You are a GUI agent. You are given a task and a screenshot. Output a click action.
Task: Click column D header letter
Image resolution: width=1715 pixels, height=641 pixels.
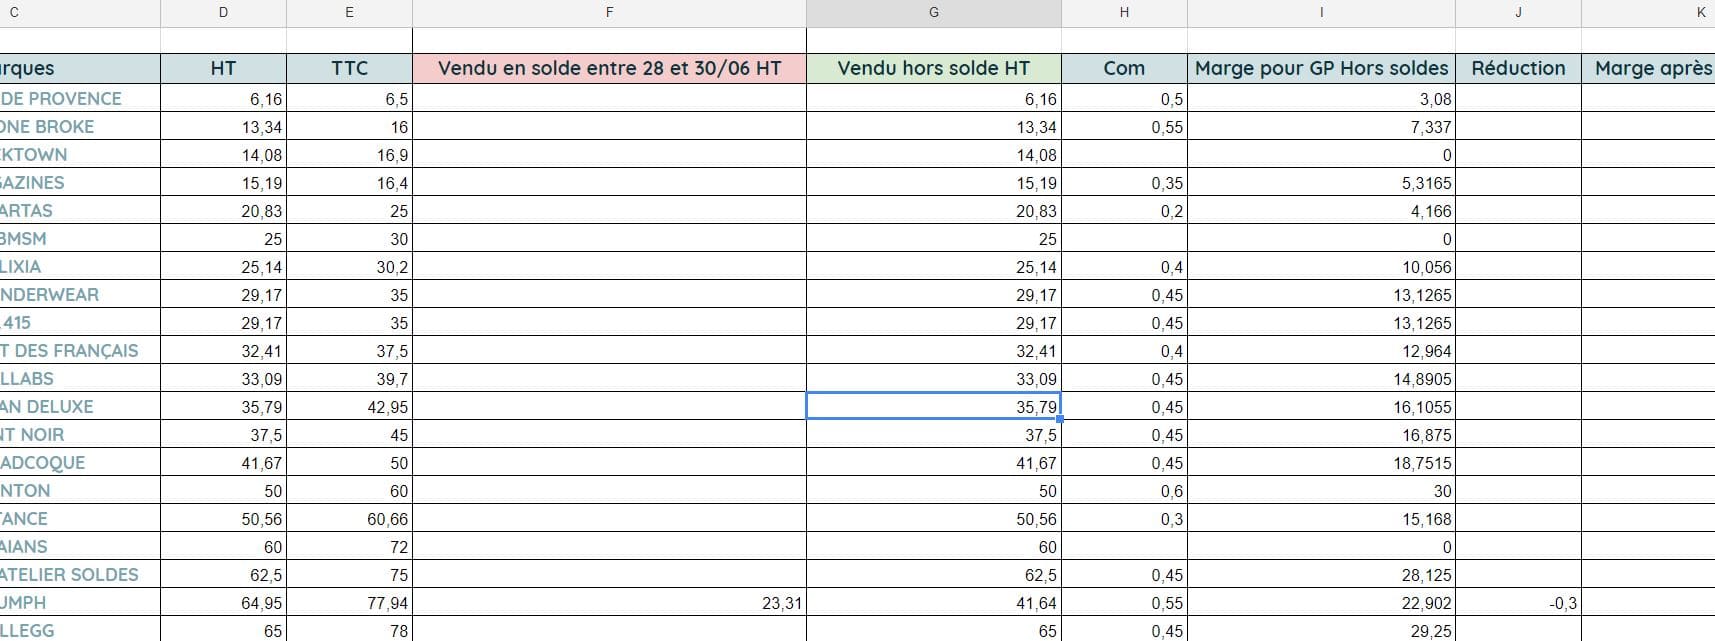click(223, 12)
